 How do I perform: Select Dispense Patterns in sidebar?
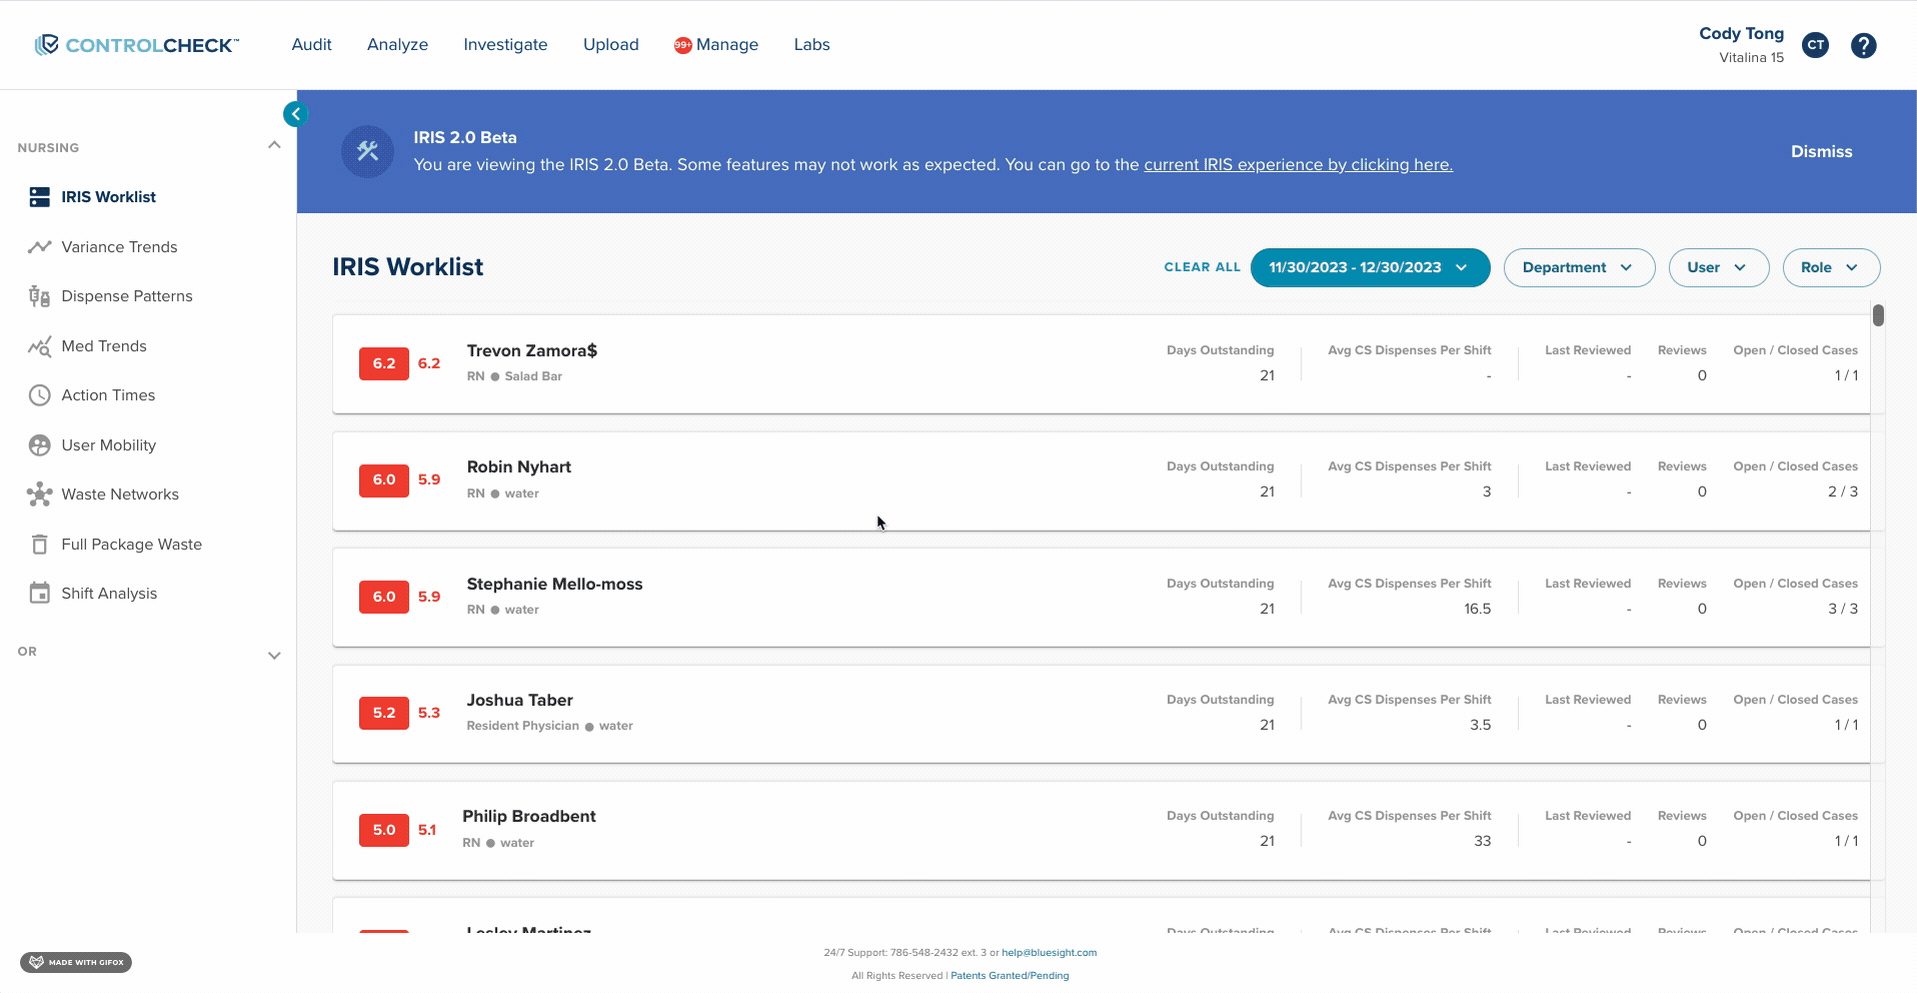[127, 296]
